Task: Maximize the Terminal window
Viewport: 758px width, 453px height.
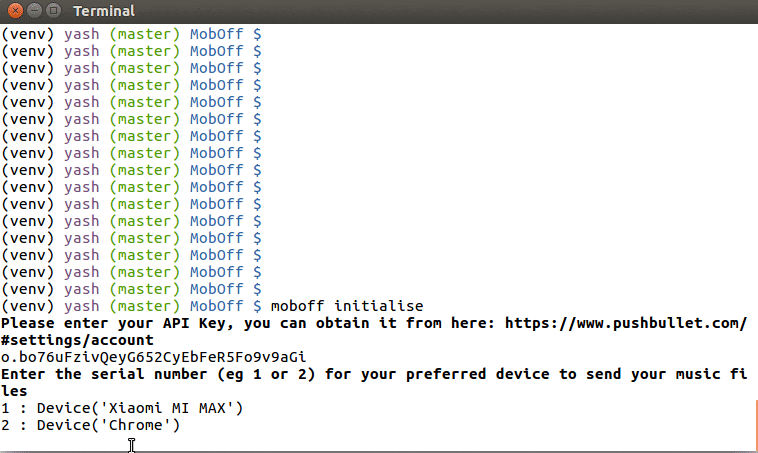Action: point(54,10)
